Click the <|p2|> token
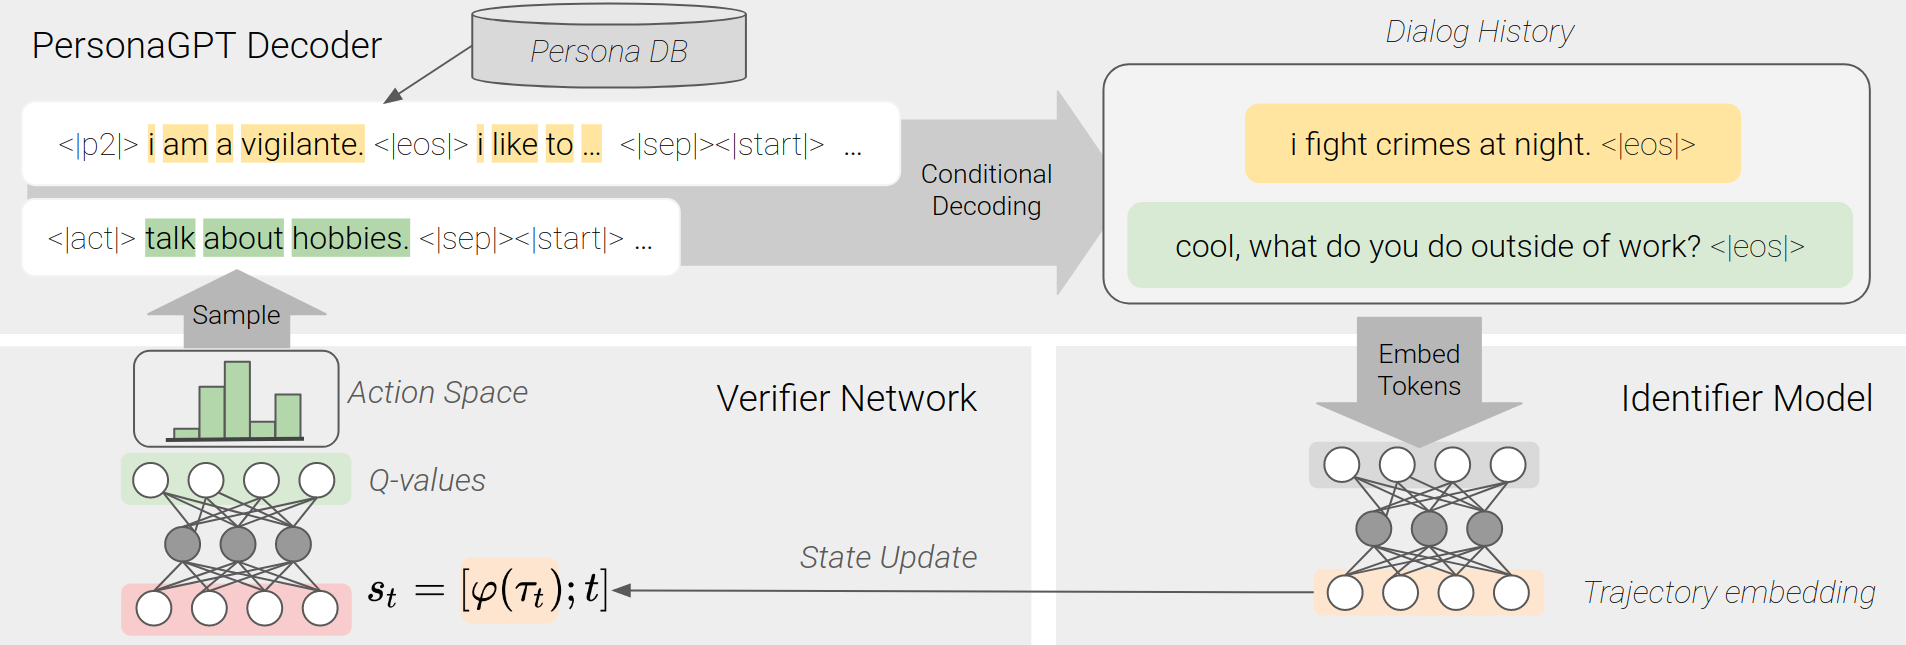1906x645 pixels. pos(97,145)
